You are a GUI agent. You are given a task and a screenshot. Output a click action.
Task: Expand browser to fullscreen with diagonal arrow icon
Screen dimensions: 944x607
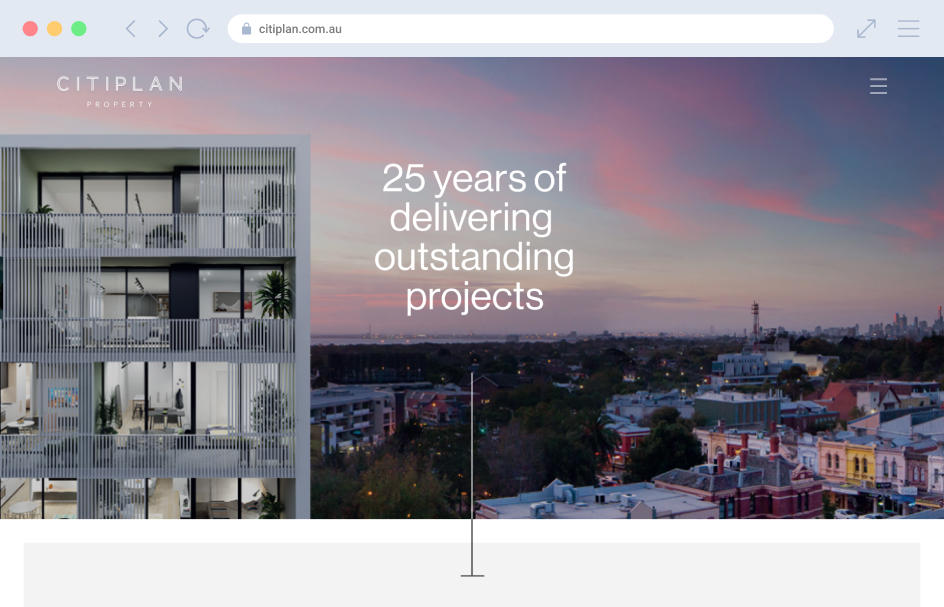pyautogui.click(x=866, y=28)
